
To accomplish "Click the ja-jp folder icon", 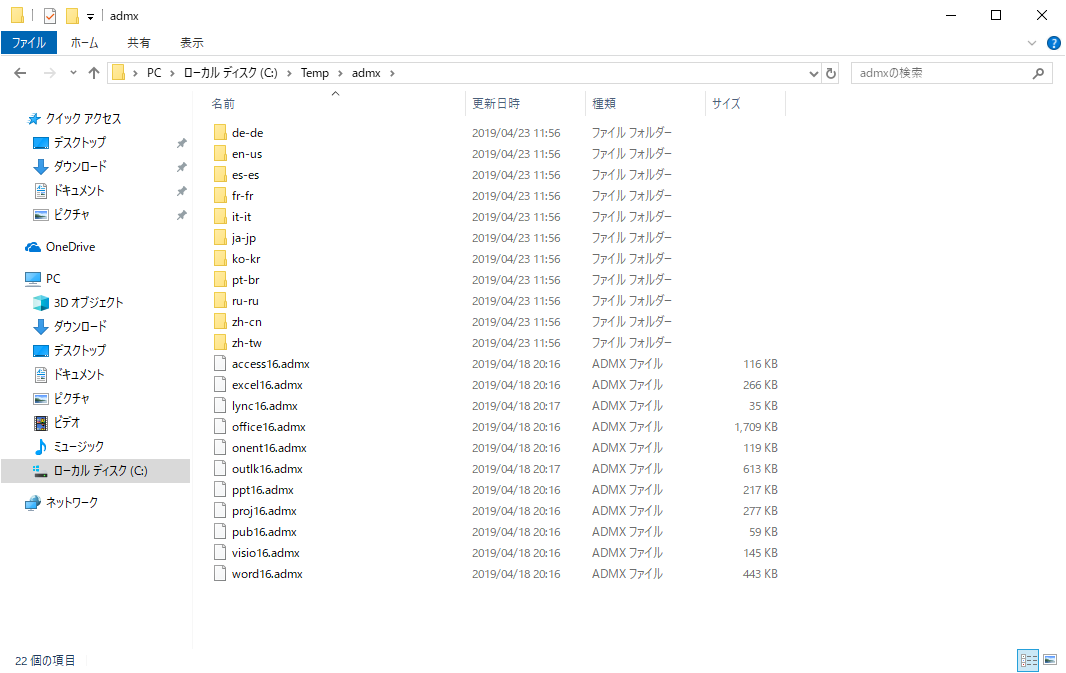I will point(220,237).
